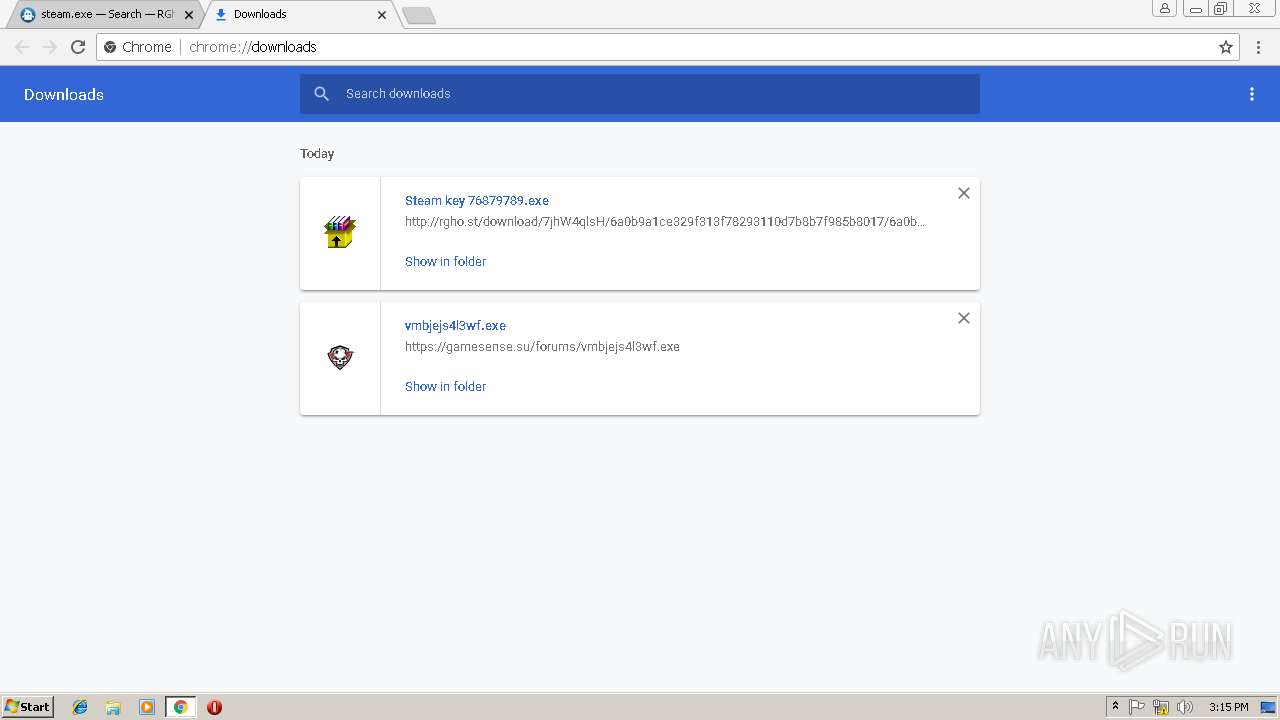Click the Today date heading

[317, 153]
